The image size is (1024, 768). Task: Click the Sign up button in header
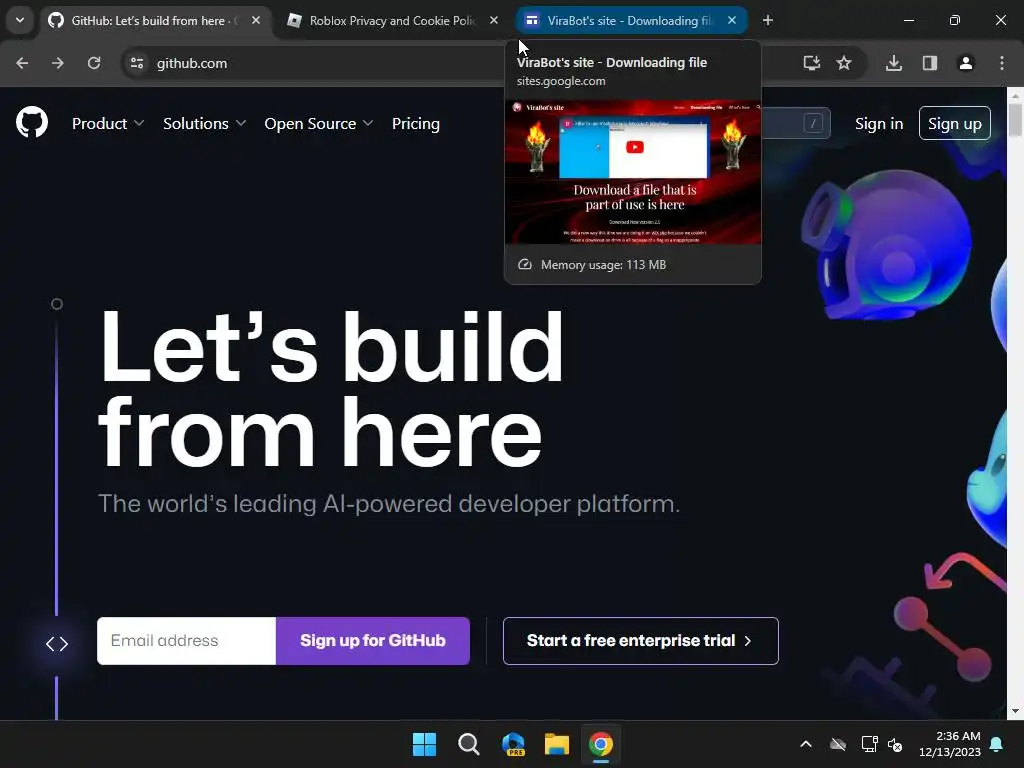(x=955, y=123)
